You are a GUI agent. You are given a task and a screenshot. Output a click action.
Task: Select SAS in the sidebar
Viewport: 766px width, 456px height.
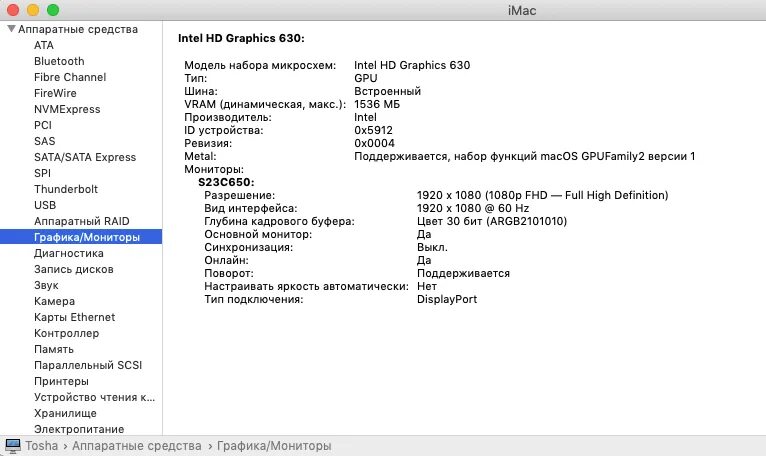click(x=44, y=141)
